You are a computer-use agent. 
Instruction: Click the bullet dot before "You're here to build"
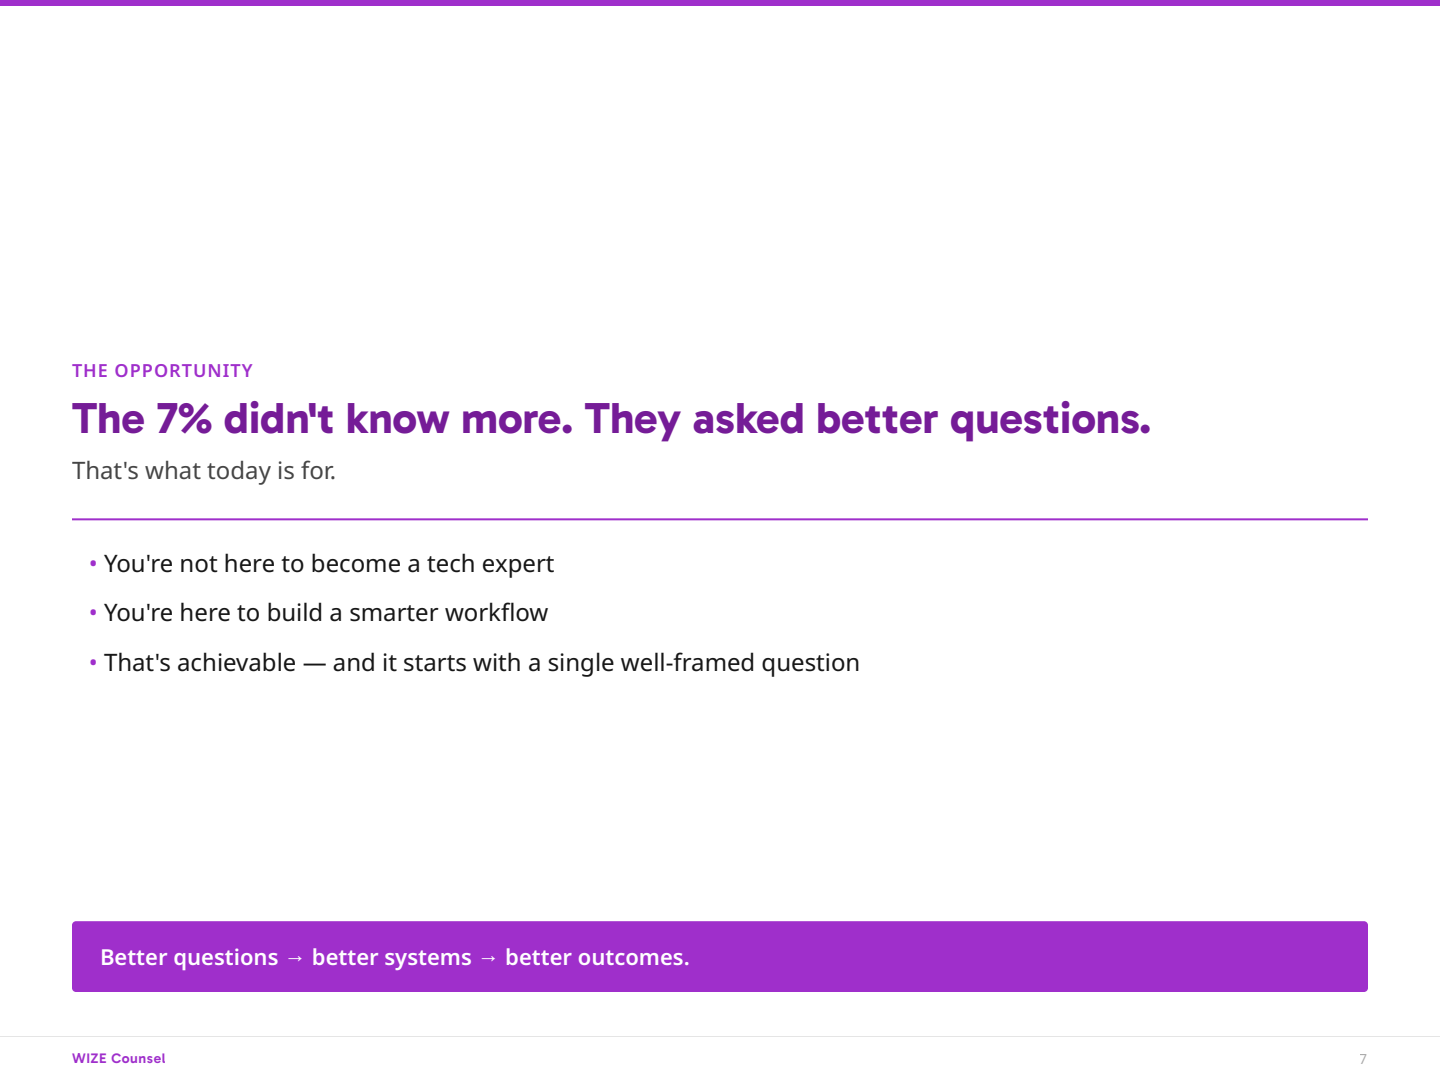click(x=93, y=612)
